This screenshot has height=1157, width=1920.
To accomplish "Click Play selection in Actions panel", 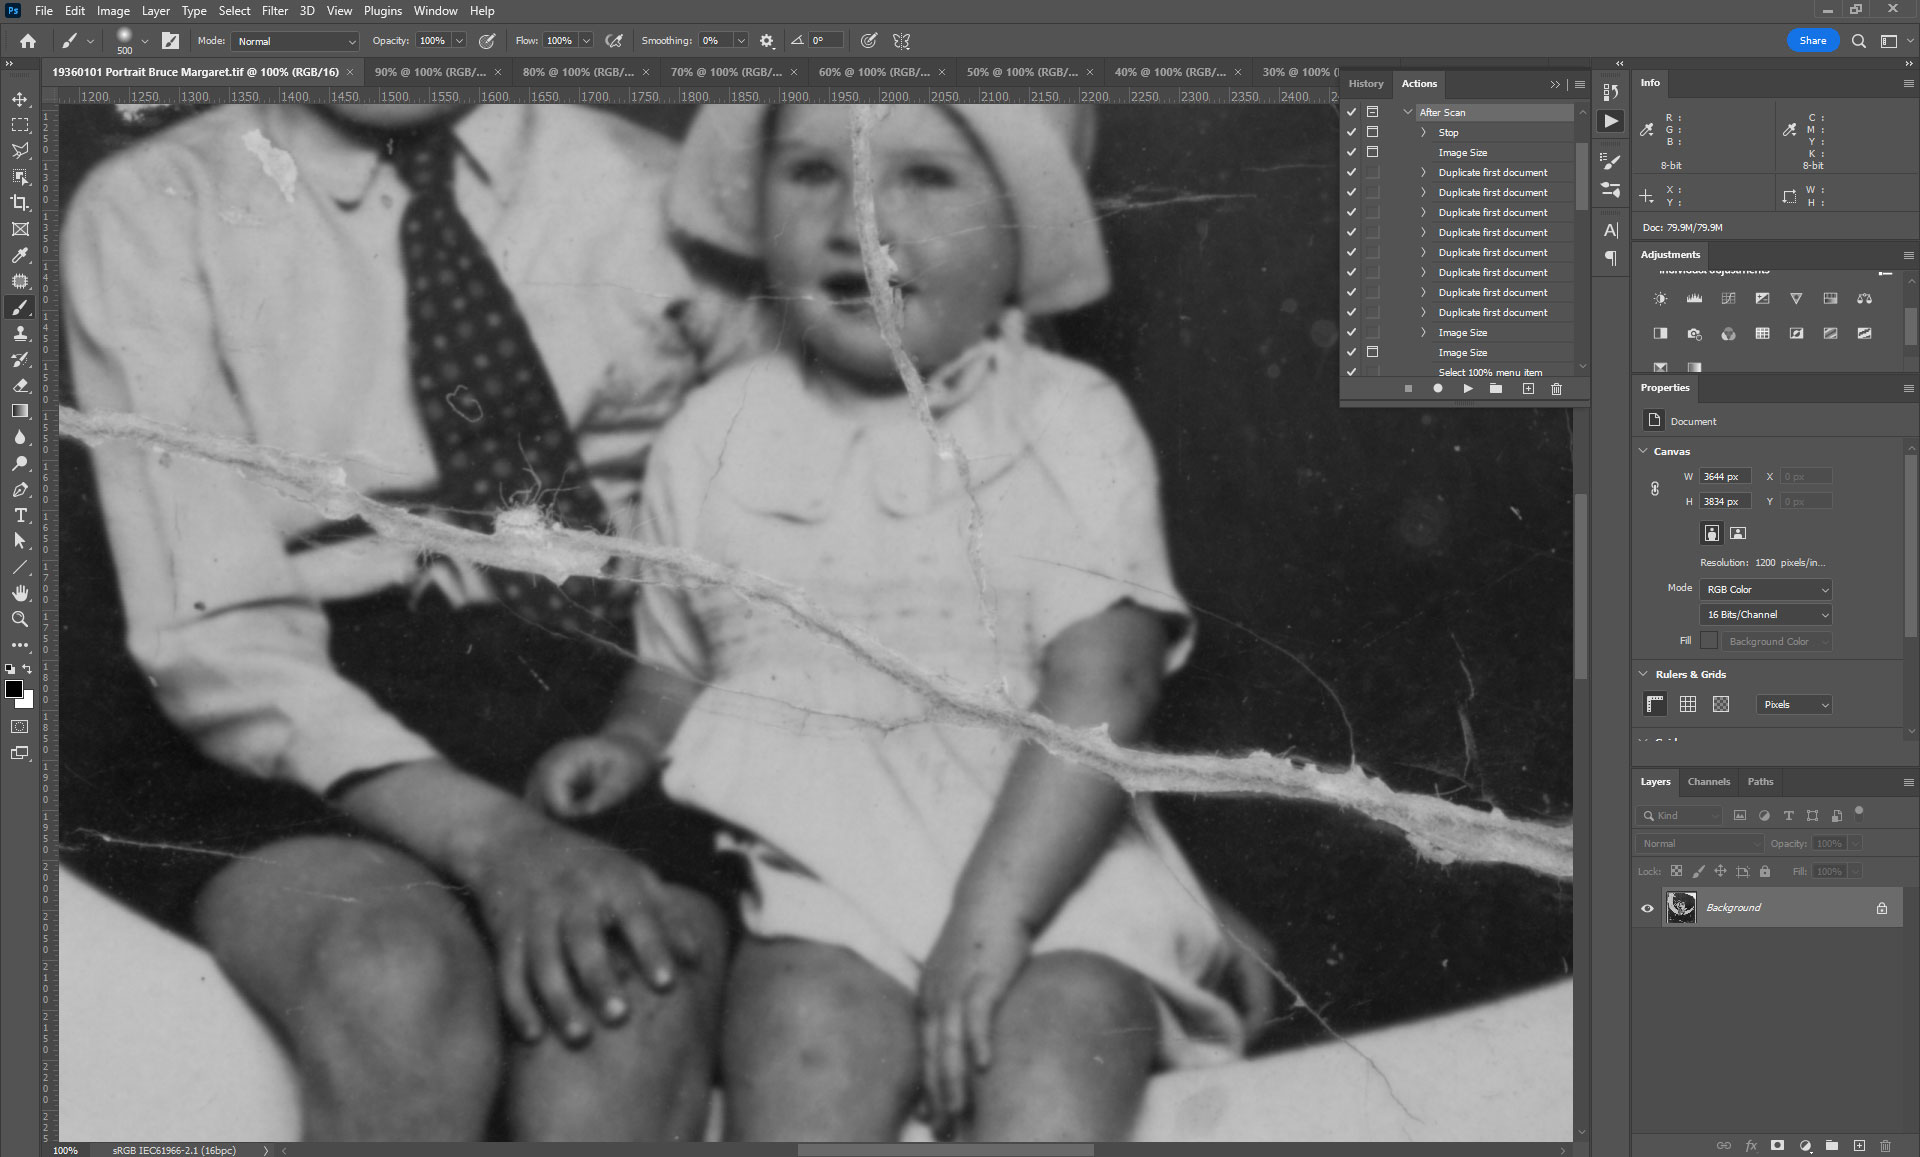I will (x=1467, y=389).
